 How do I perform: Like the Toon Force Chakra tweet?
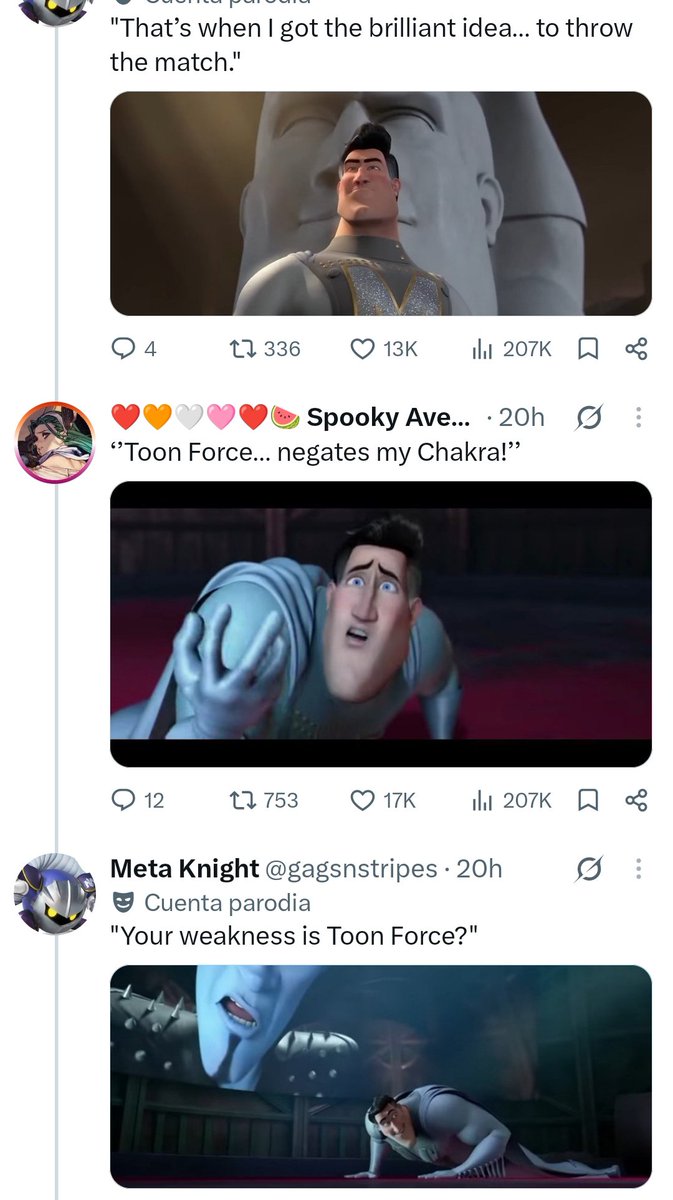tap(383, 800)
